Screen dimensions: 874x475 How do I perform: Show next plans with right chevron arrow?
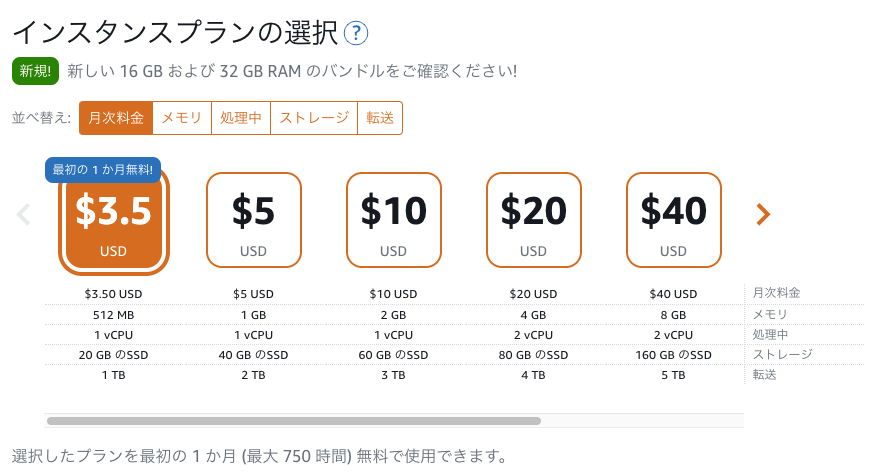763,214
